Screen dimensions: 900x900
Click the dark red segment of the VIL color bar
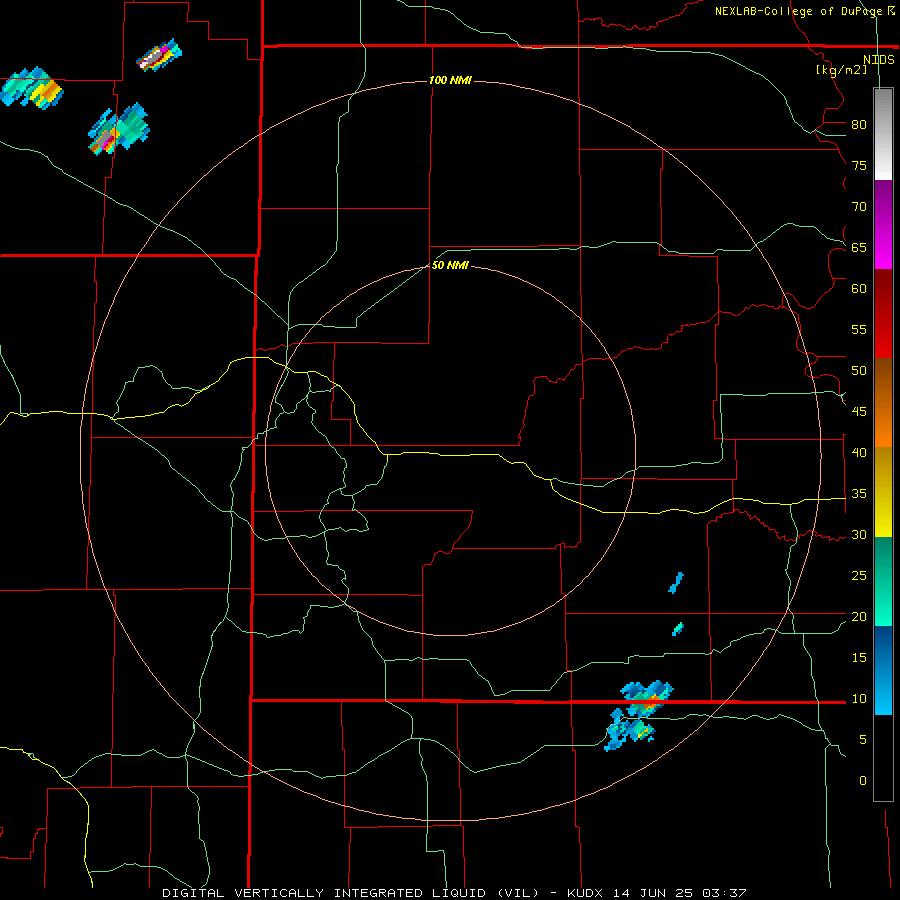click(x=883, y=313)
